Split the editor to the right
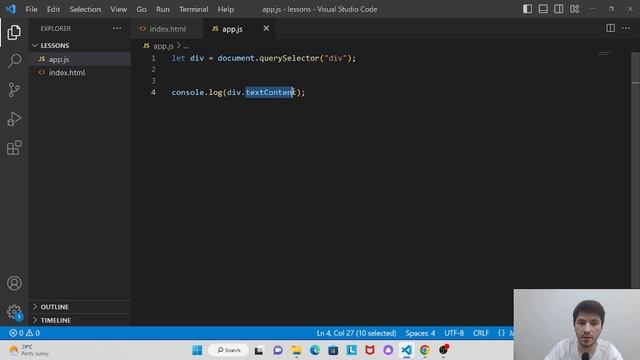Screen dimensions: 640x360 coord(610,28)
